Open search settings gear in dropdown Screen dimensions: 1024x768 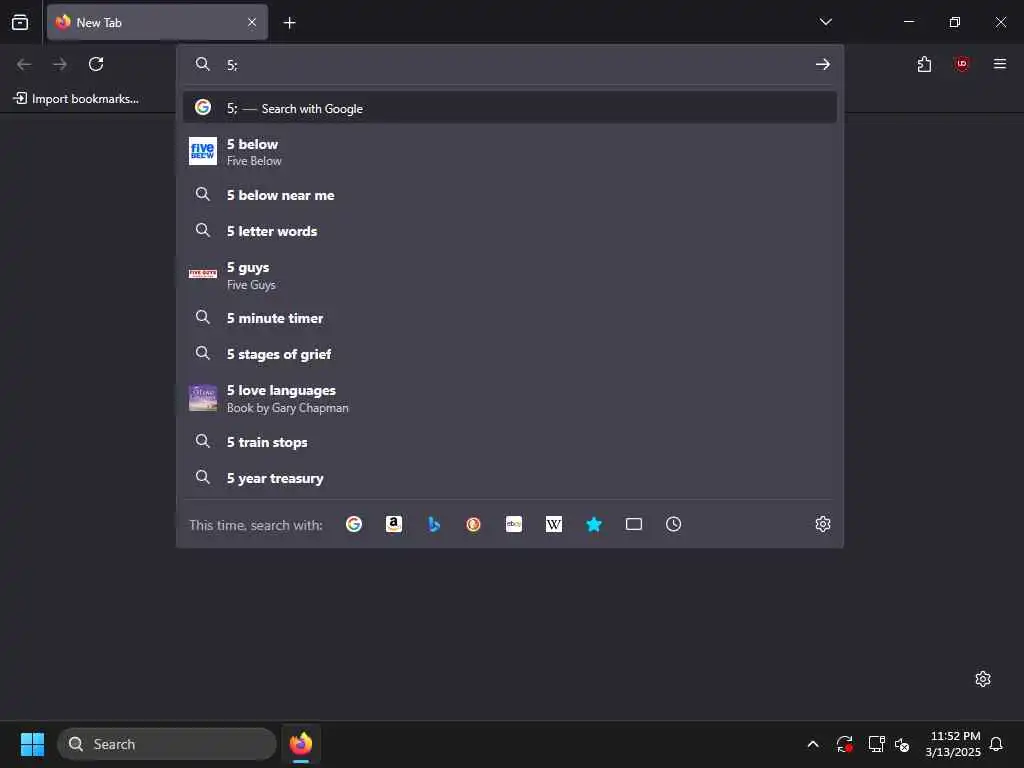tap(823, 524)
